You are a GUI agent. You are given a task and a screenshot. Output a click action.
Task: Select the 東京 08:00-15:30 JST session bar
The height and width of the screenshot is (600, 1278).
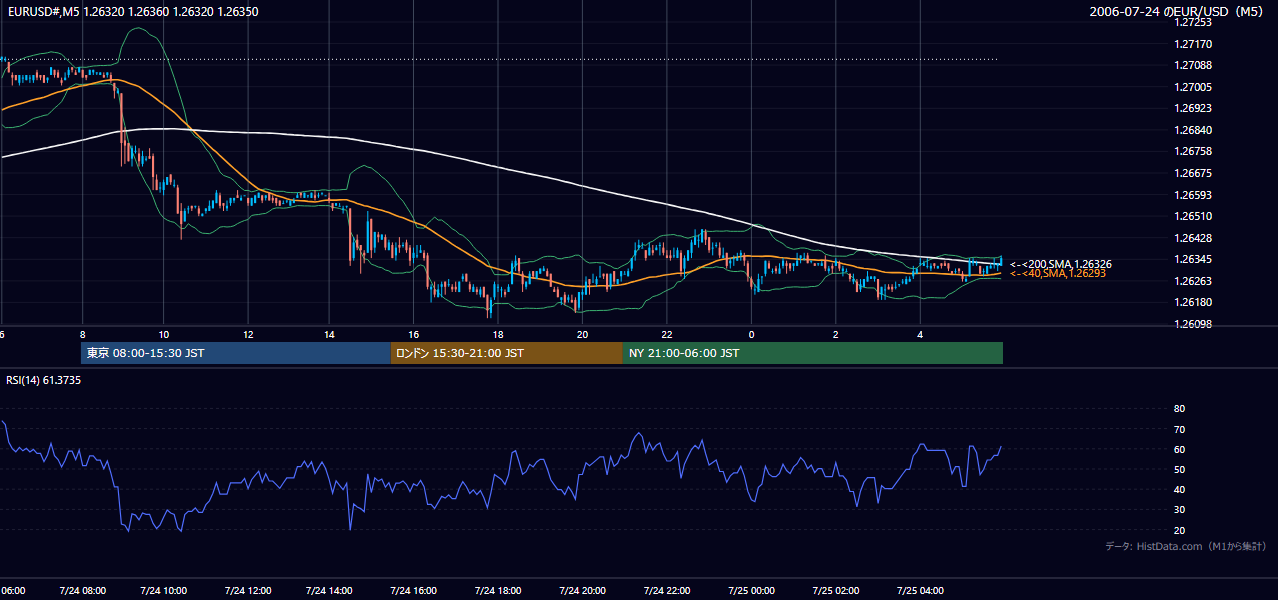(236, 353)
